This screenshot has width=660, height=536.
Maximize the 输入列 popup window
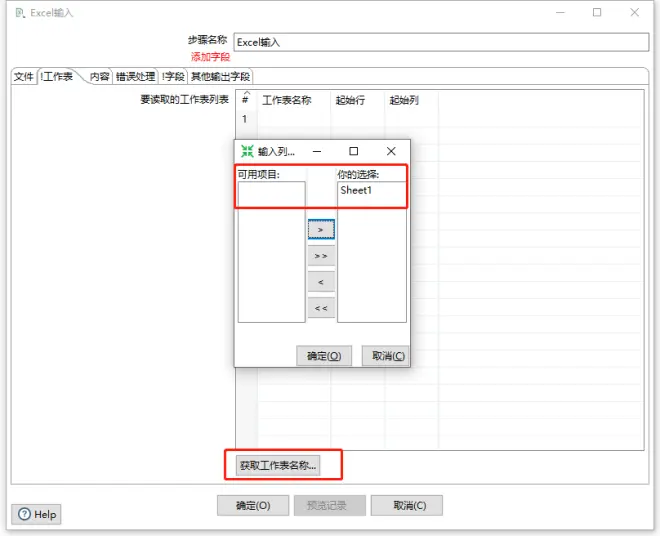(x=354, y=151)
